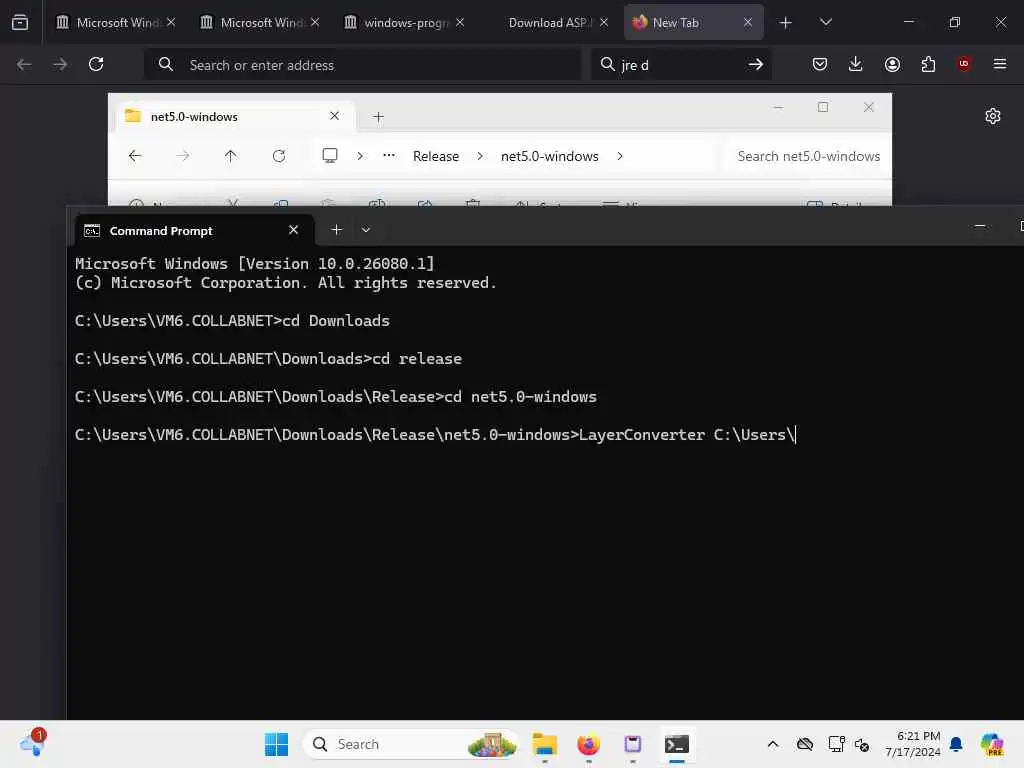1024x768 pixels.
Task: Close the net5.0-windows File Explorer tab
Action: coord(334,116)
